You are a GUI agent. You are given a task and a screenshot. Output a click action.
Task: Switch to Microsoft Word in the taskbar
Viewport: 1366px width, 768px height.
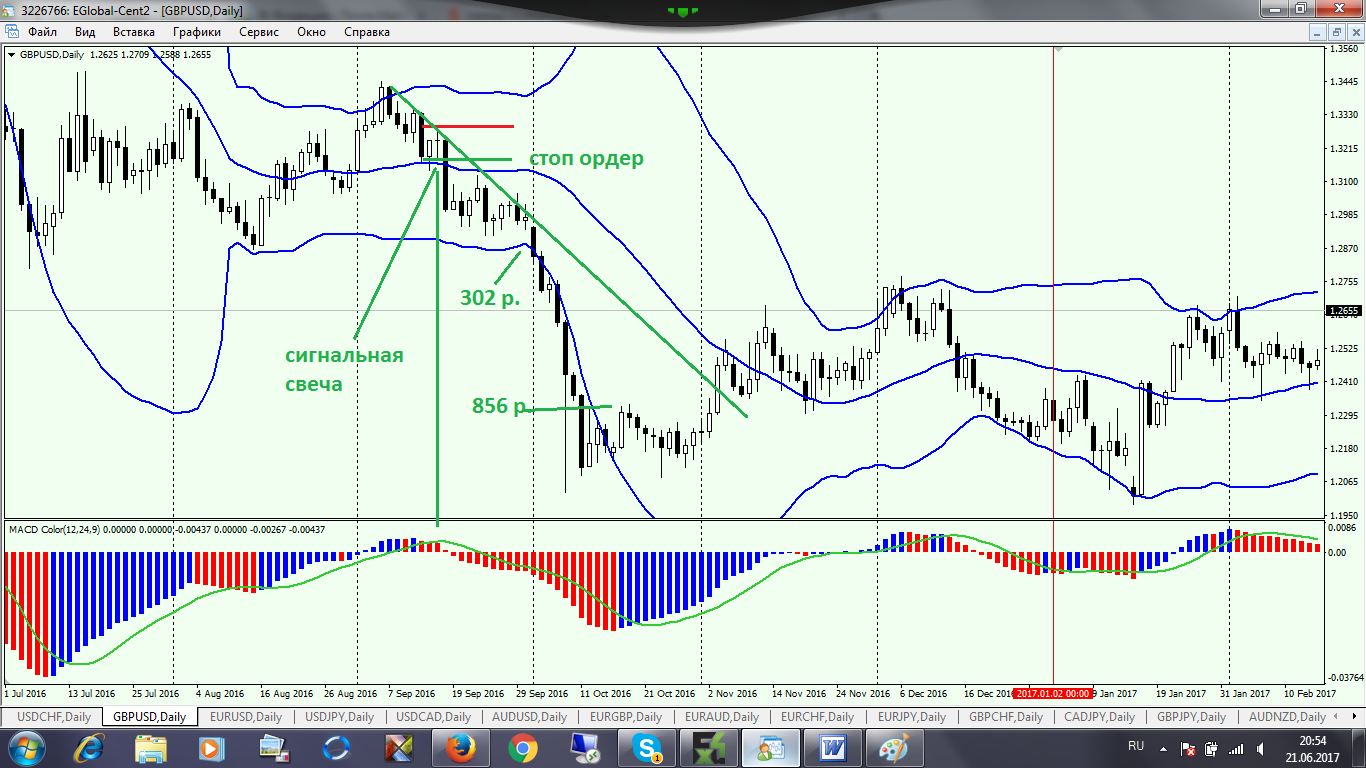click(x=833, y=747)
